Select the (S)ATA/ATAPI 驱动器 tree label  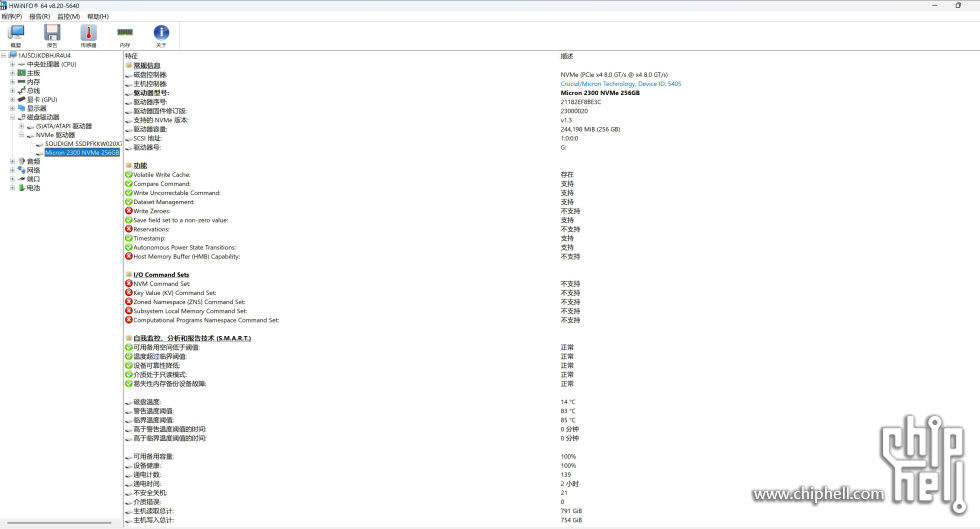click(x=64, y=126)
